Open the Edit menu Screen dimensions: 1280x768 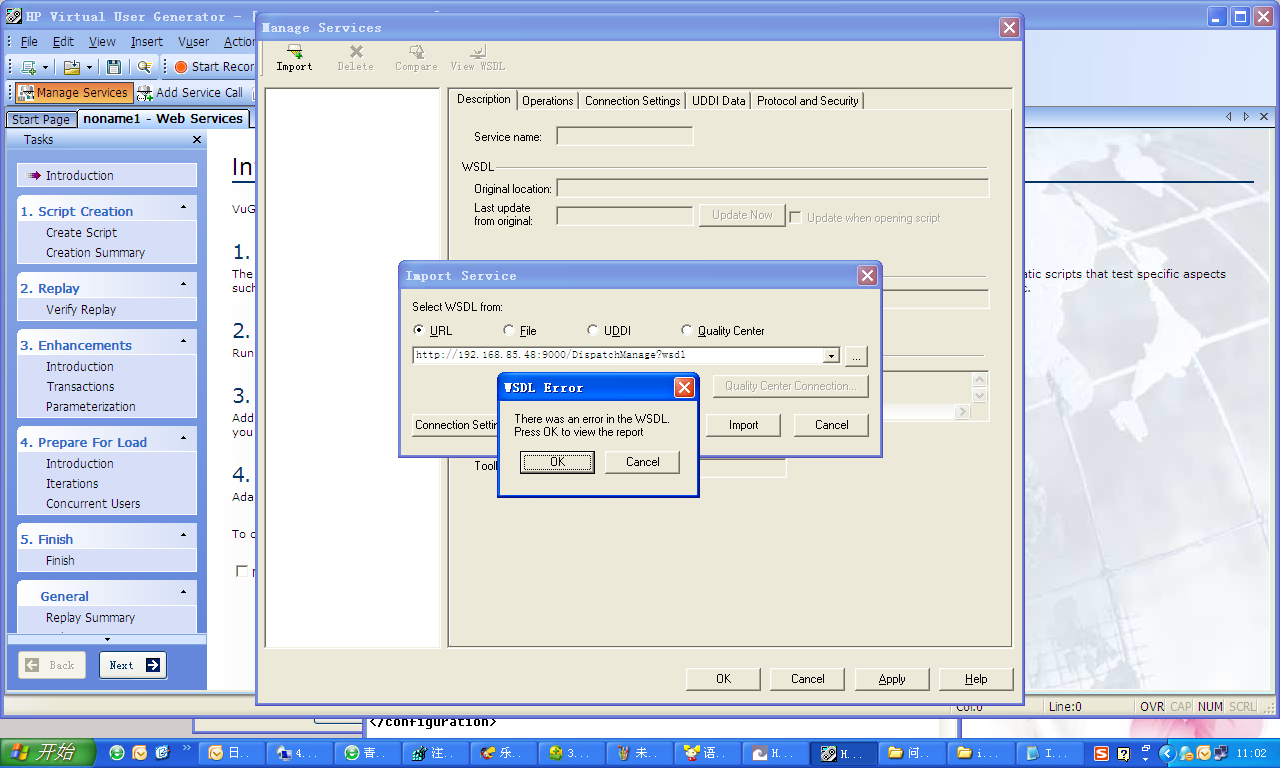tap(63, 42)
